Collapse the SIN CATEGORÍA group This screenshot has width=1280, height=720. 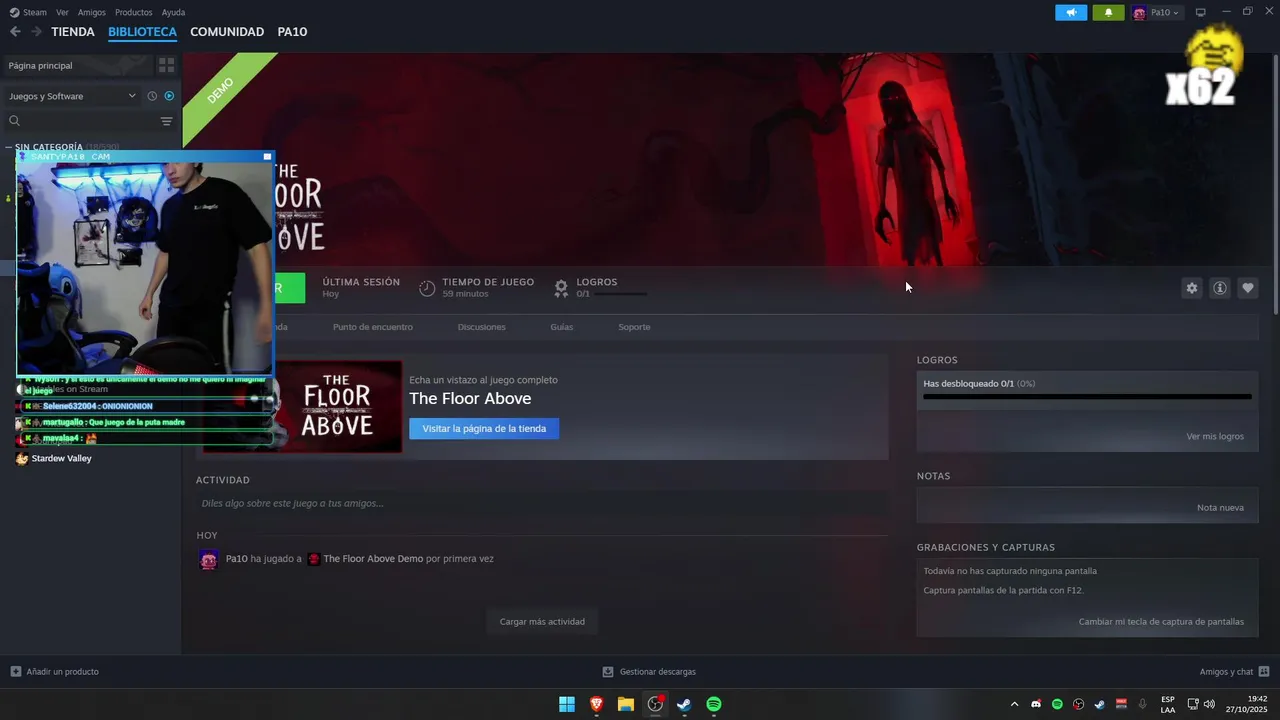10,147
